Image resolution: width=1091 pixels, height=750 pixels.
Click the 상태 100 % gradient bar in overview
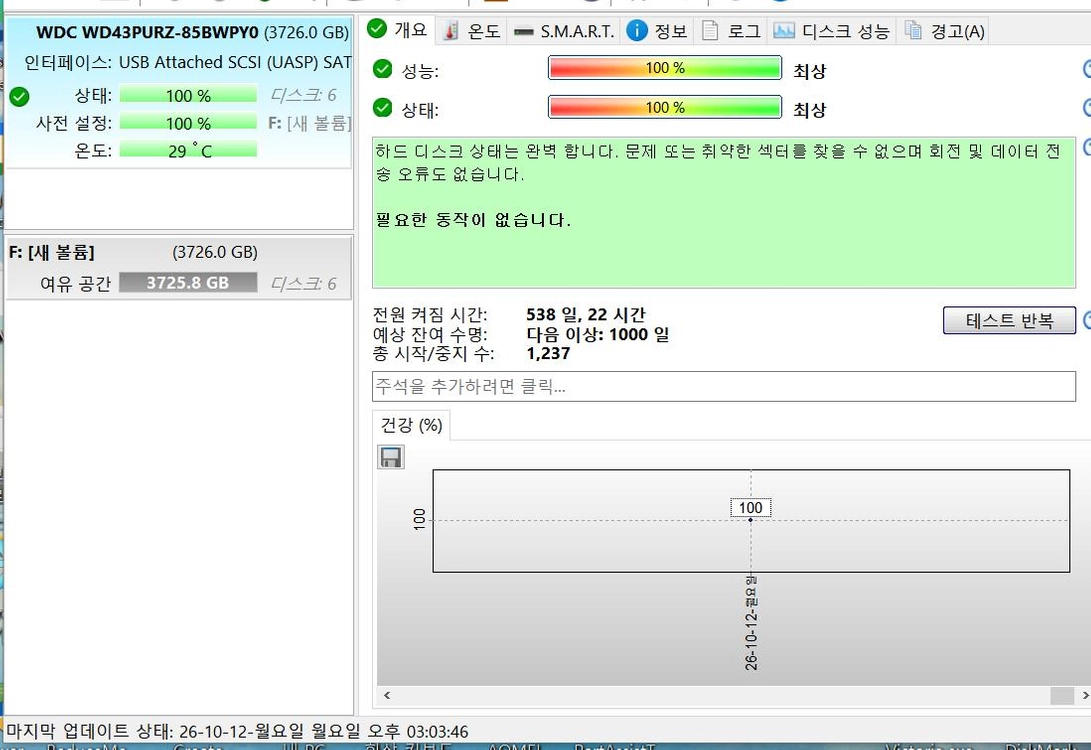[x=664, y=108]
